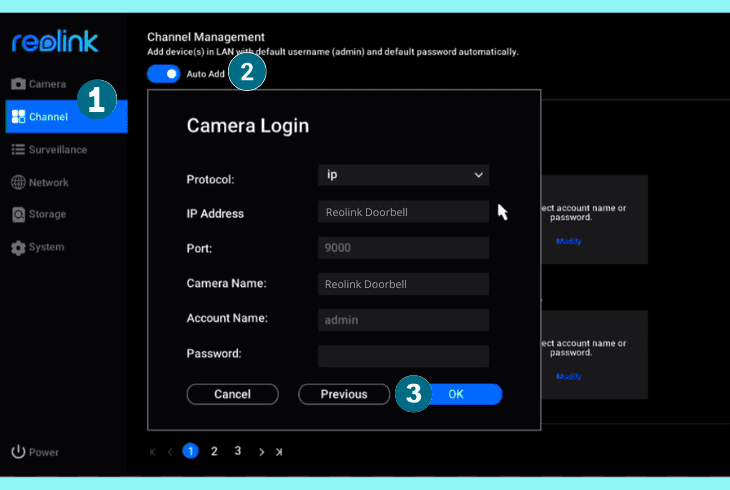This screenshot has height=490, width=730.
Task: Click previous page arrow
Action: (170, 452)
